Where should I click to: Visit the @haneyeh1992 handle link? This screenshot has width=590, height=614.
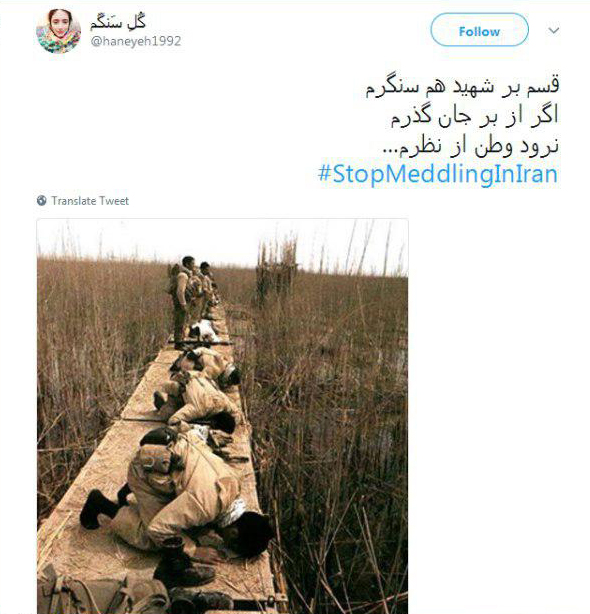click(x=136, y=41)
